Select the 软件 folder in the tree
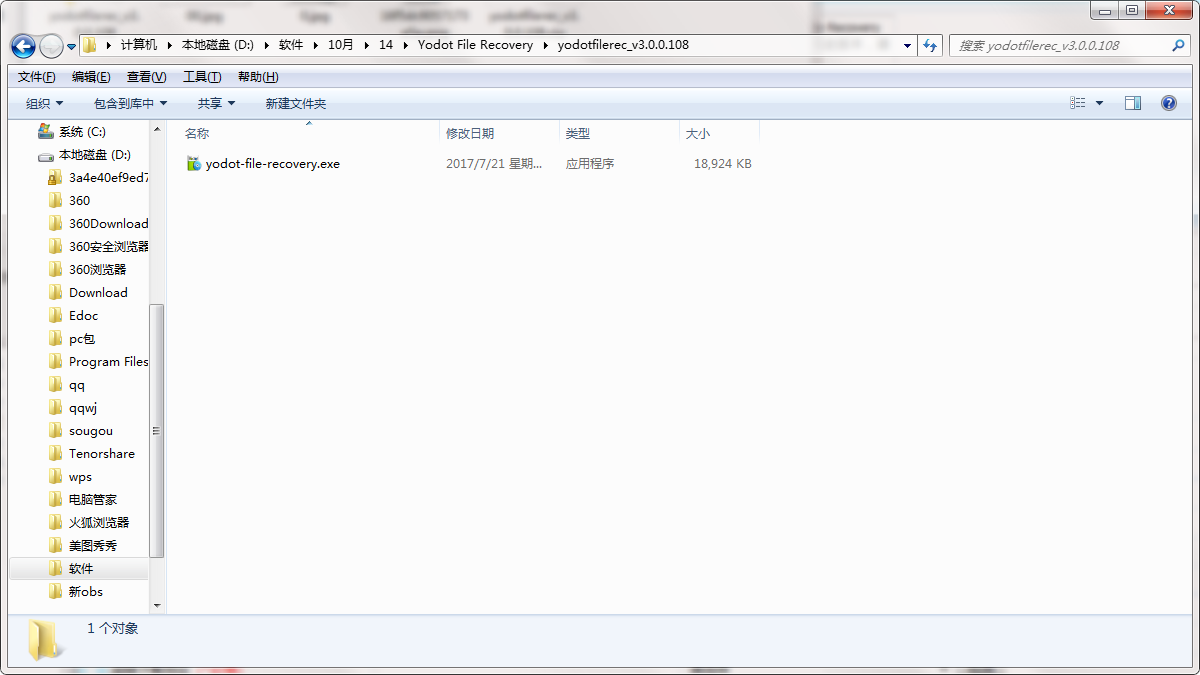 point(80,568)
